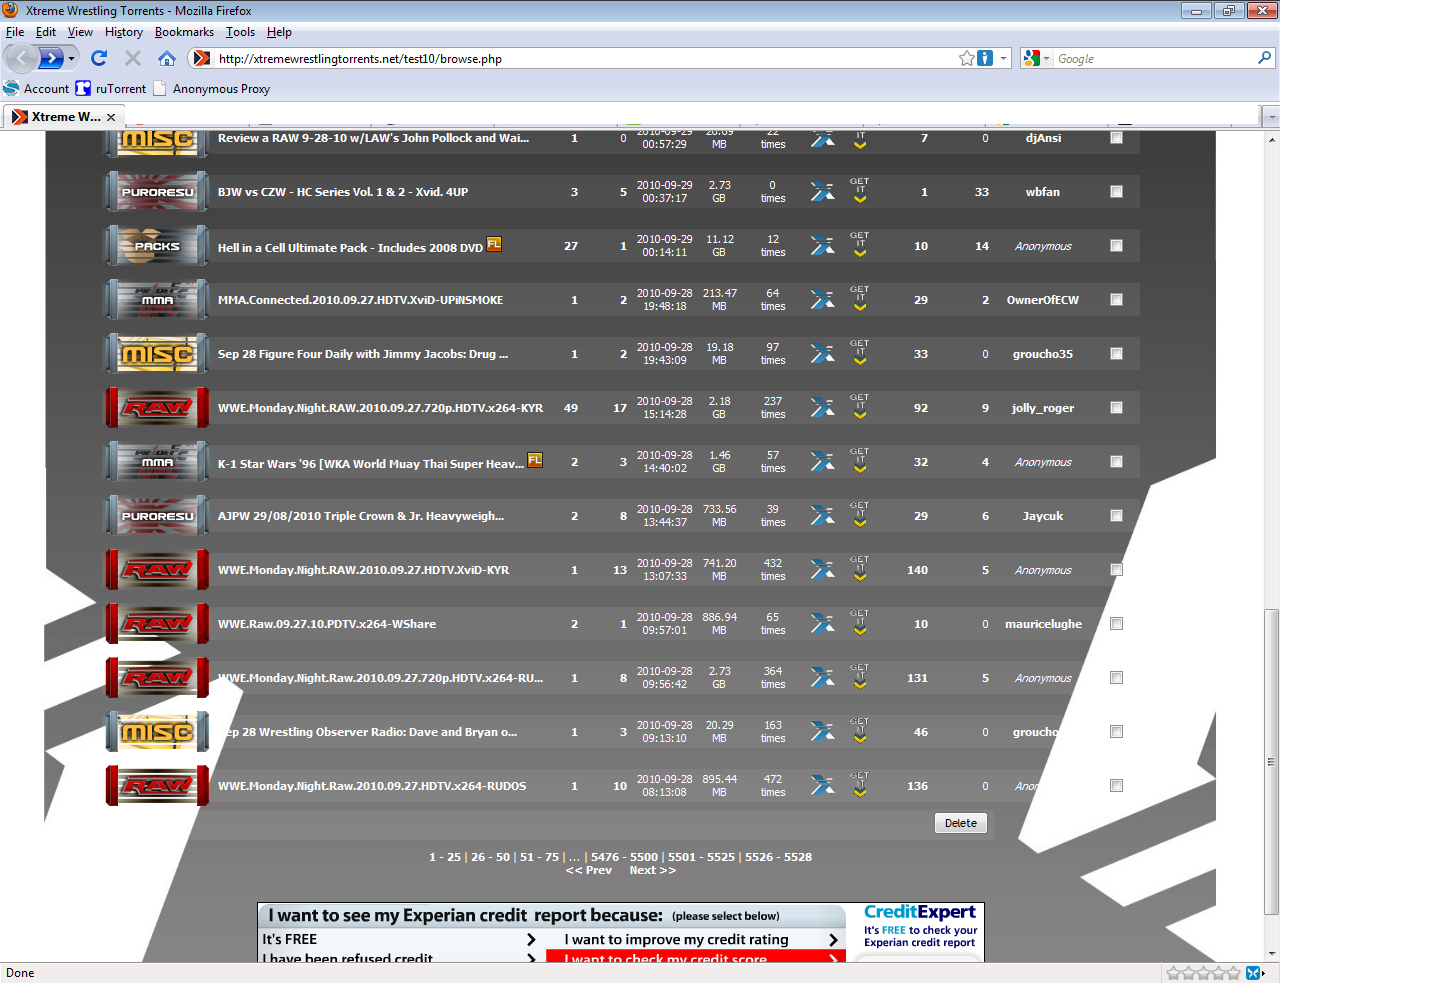Open the File menu

(15, 32)
